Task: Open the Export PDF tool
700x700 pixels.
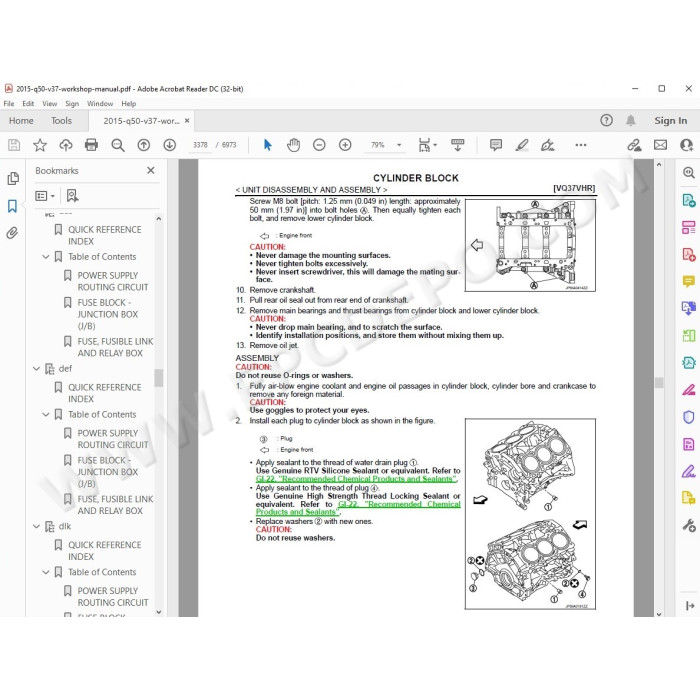Action: pyautogui.click(x=688, y=200)
